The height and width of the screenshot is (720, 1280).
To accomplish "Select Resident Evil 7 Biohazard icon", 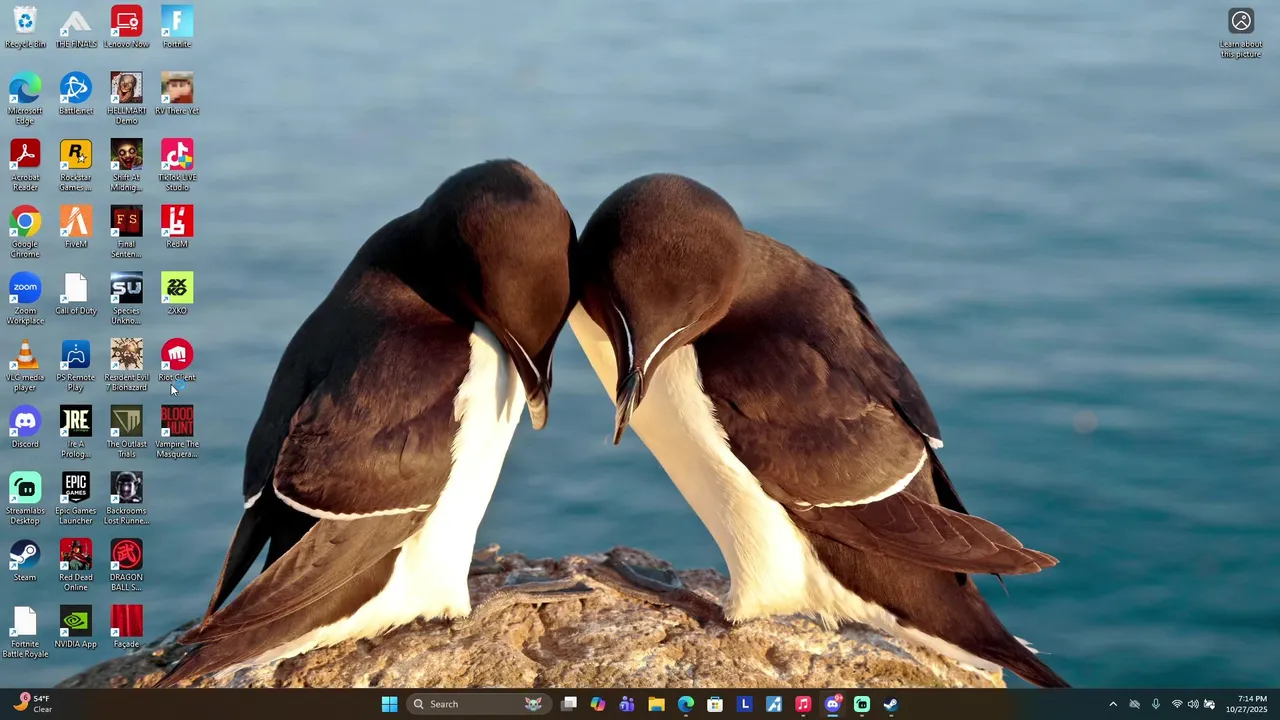I will click(126, 365).
